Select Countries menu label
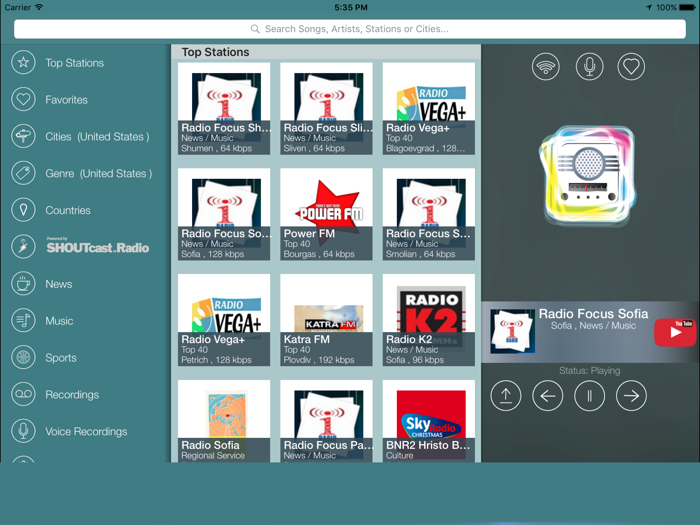This screenshot has width=700, height=525. coord(68,210)
